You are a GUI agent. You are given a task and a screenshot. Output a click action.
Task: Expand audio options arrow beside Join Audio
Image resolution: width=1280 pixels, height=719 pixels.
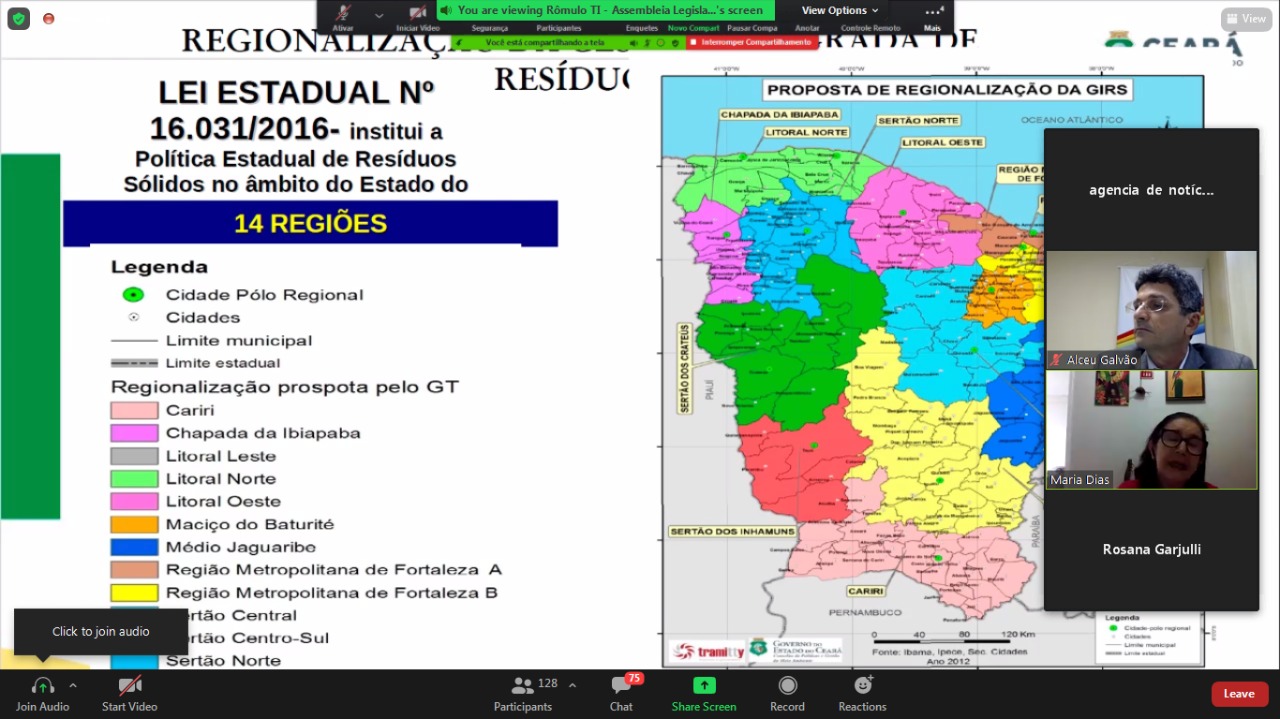73,685
